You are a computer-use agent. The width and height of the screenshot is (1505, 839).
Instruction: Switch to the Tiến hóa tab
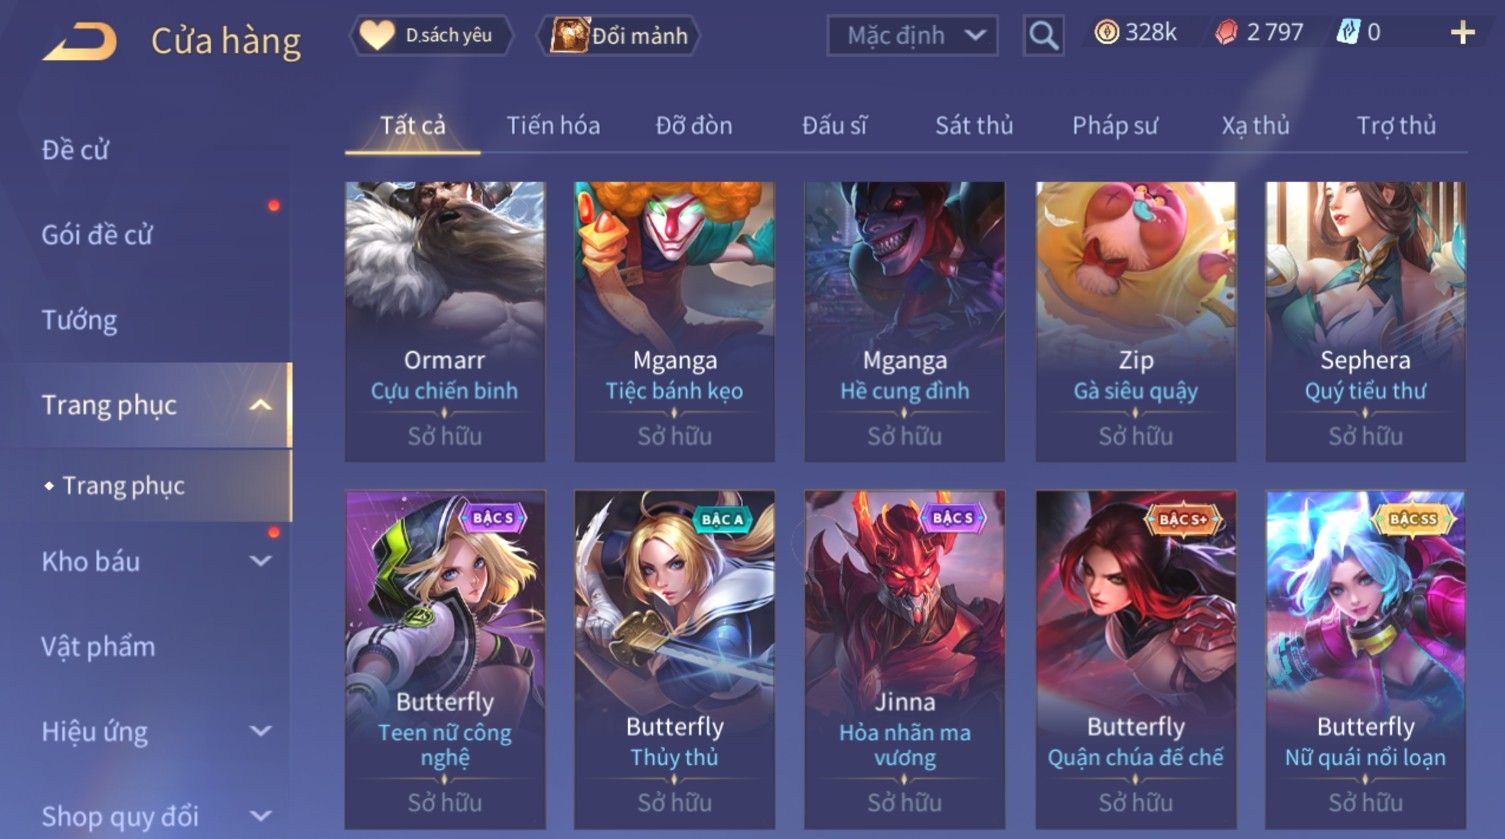click(553, 126)
